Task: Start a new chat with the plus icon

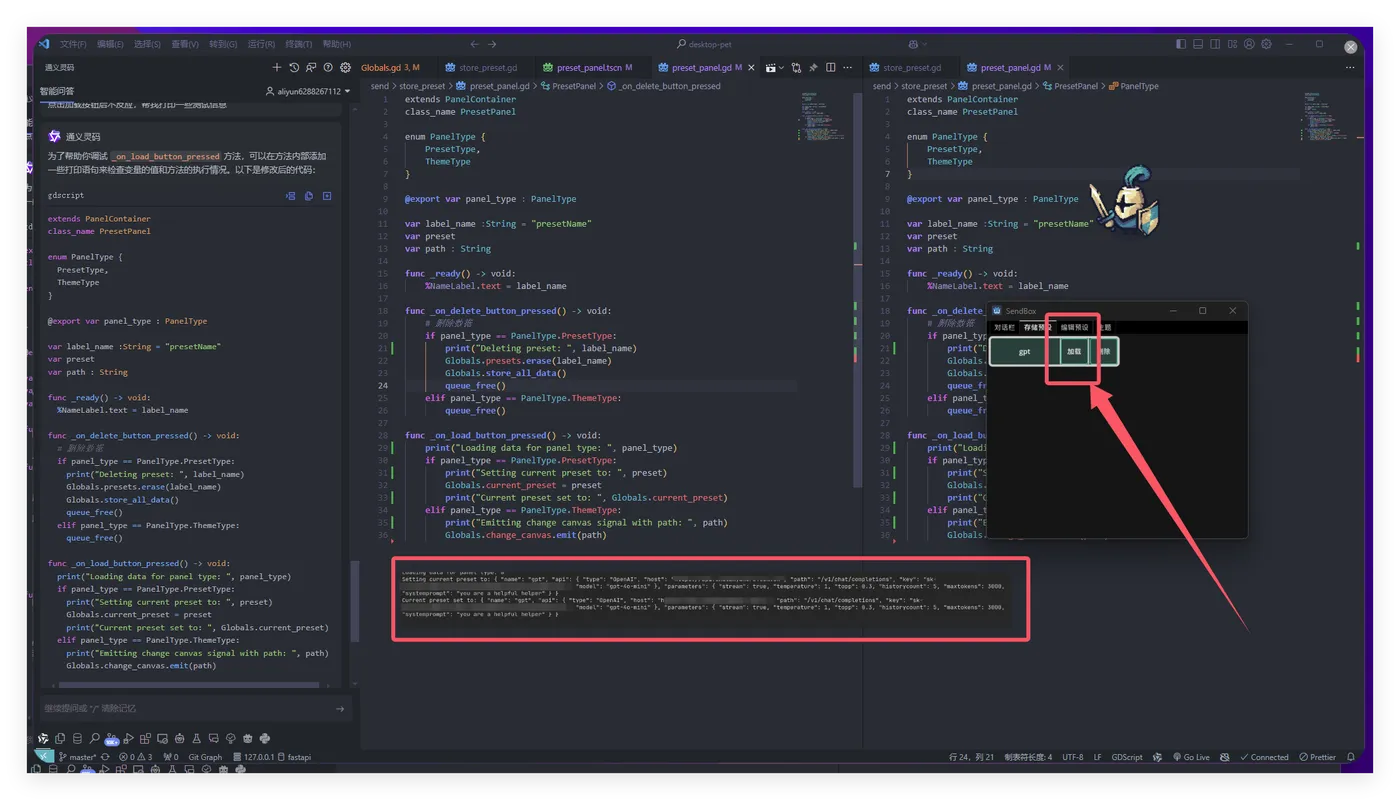Action: pyautogui.click(x=277, y=68)
